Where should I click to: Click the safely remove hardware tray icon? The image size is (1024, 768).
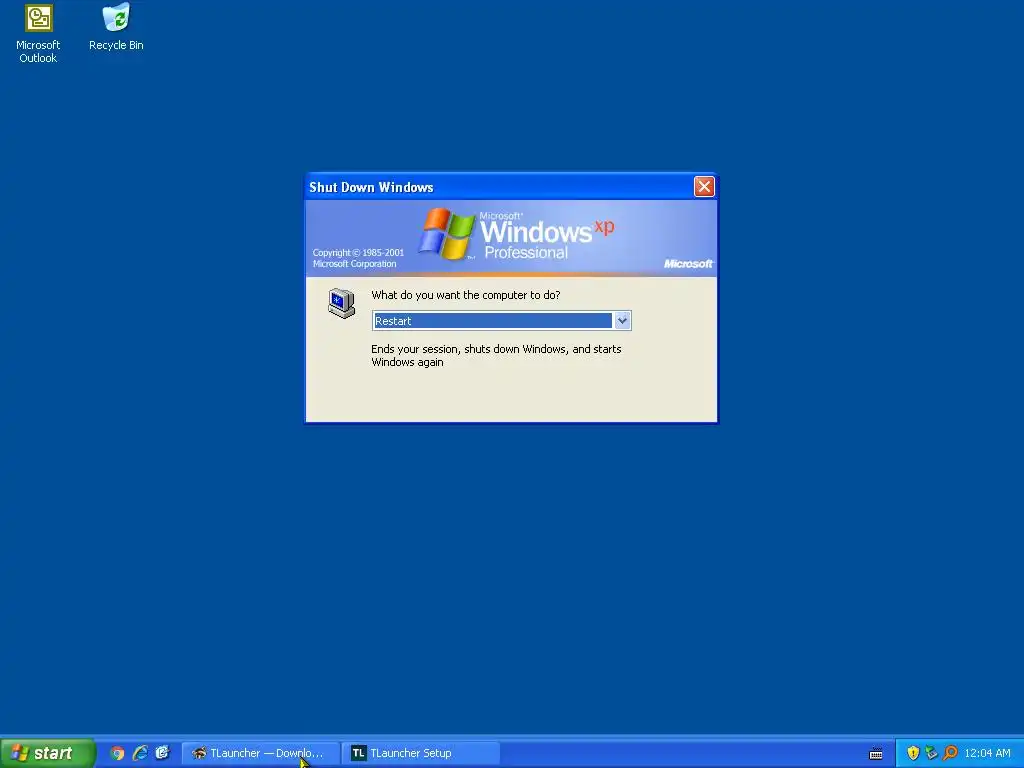point(931,753)
